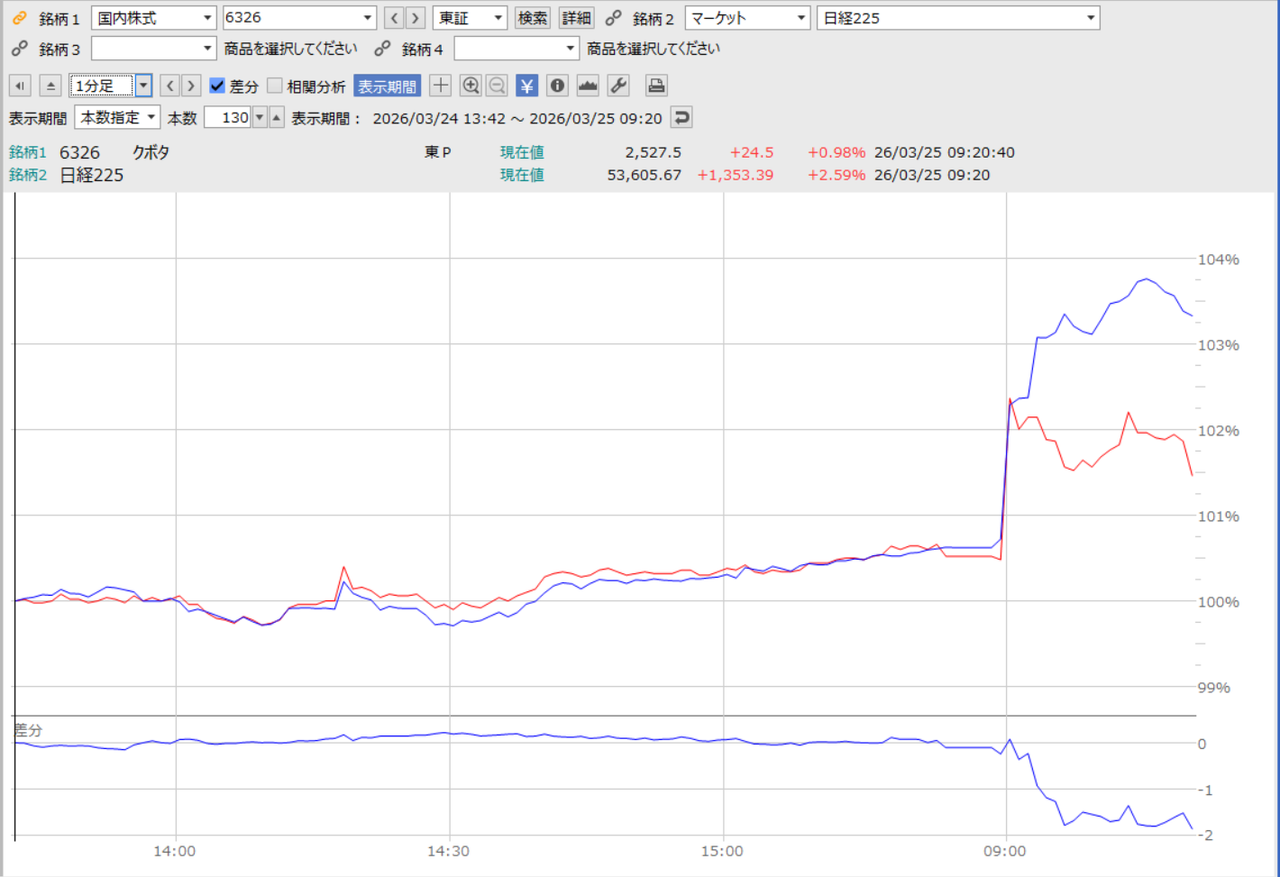Click the crosshair cursor icon

(x=440, y=86)
